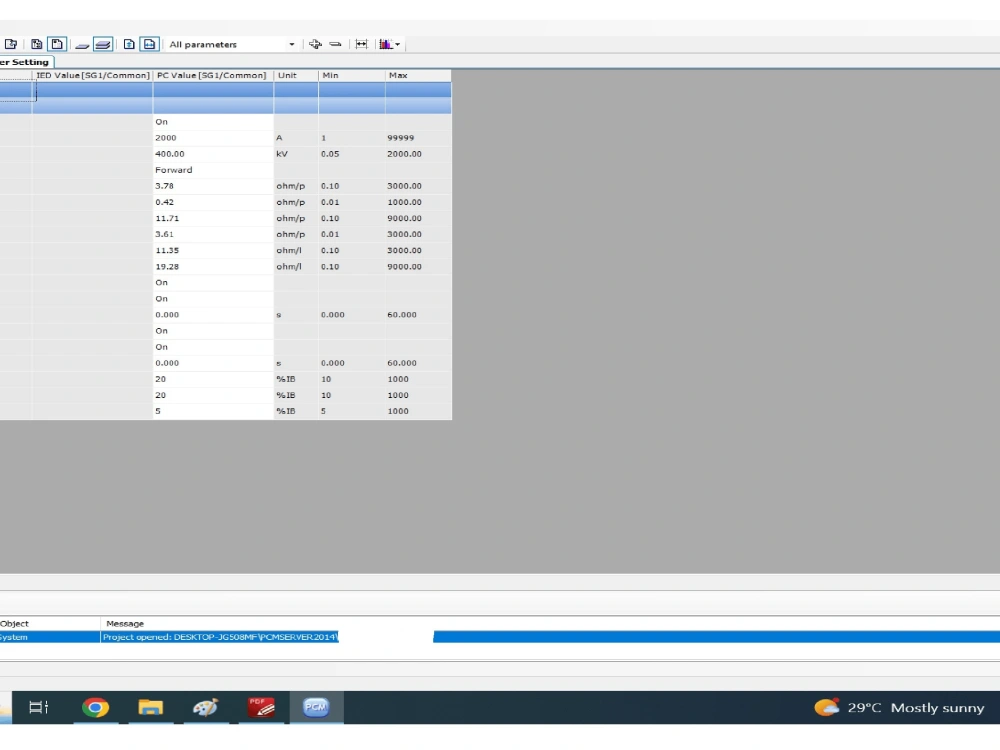Image resolution: width=1000 pixels, height=750 pixels.
Task: Click the insert setting group plus icon
Action: pos(315,44)
